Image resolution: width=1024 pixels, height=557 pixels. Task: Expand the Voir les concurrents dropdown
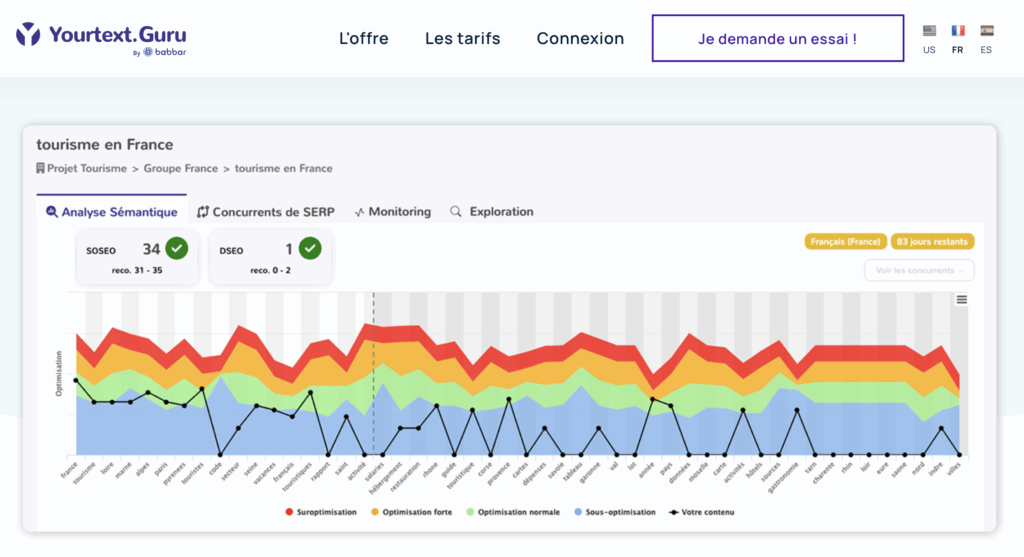click(919, 270)
